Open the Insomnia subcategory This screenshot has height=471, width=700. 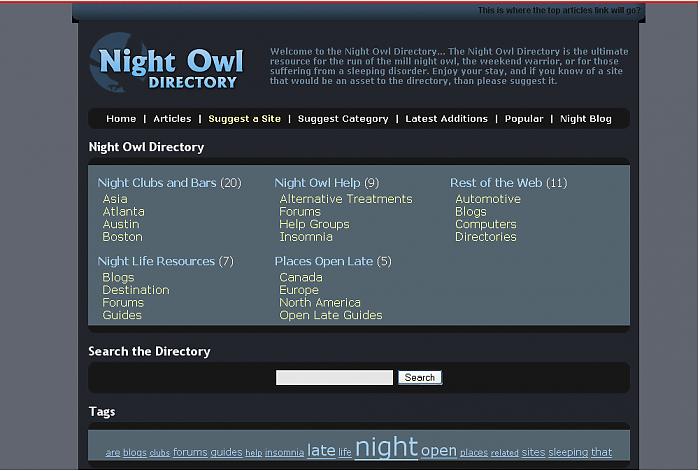coord(306,237)
